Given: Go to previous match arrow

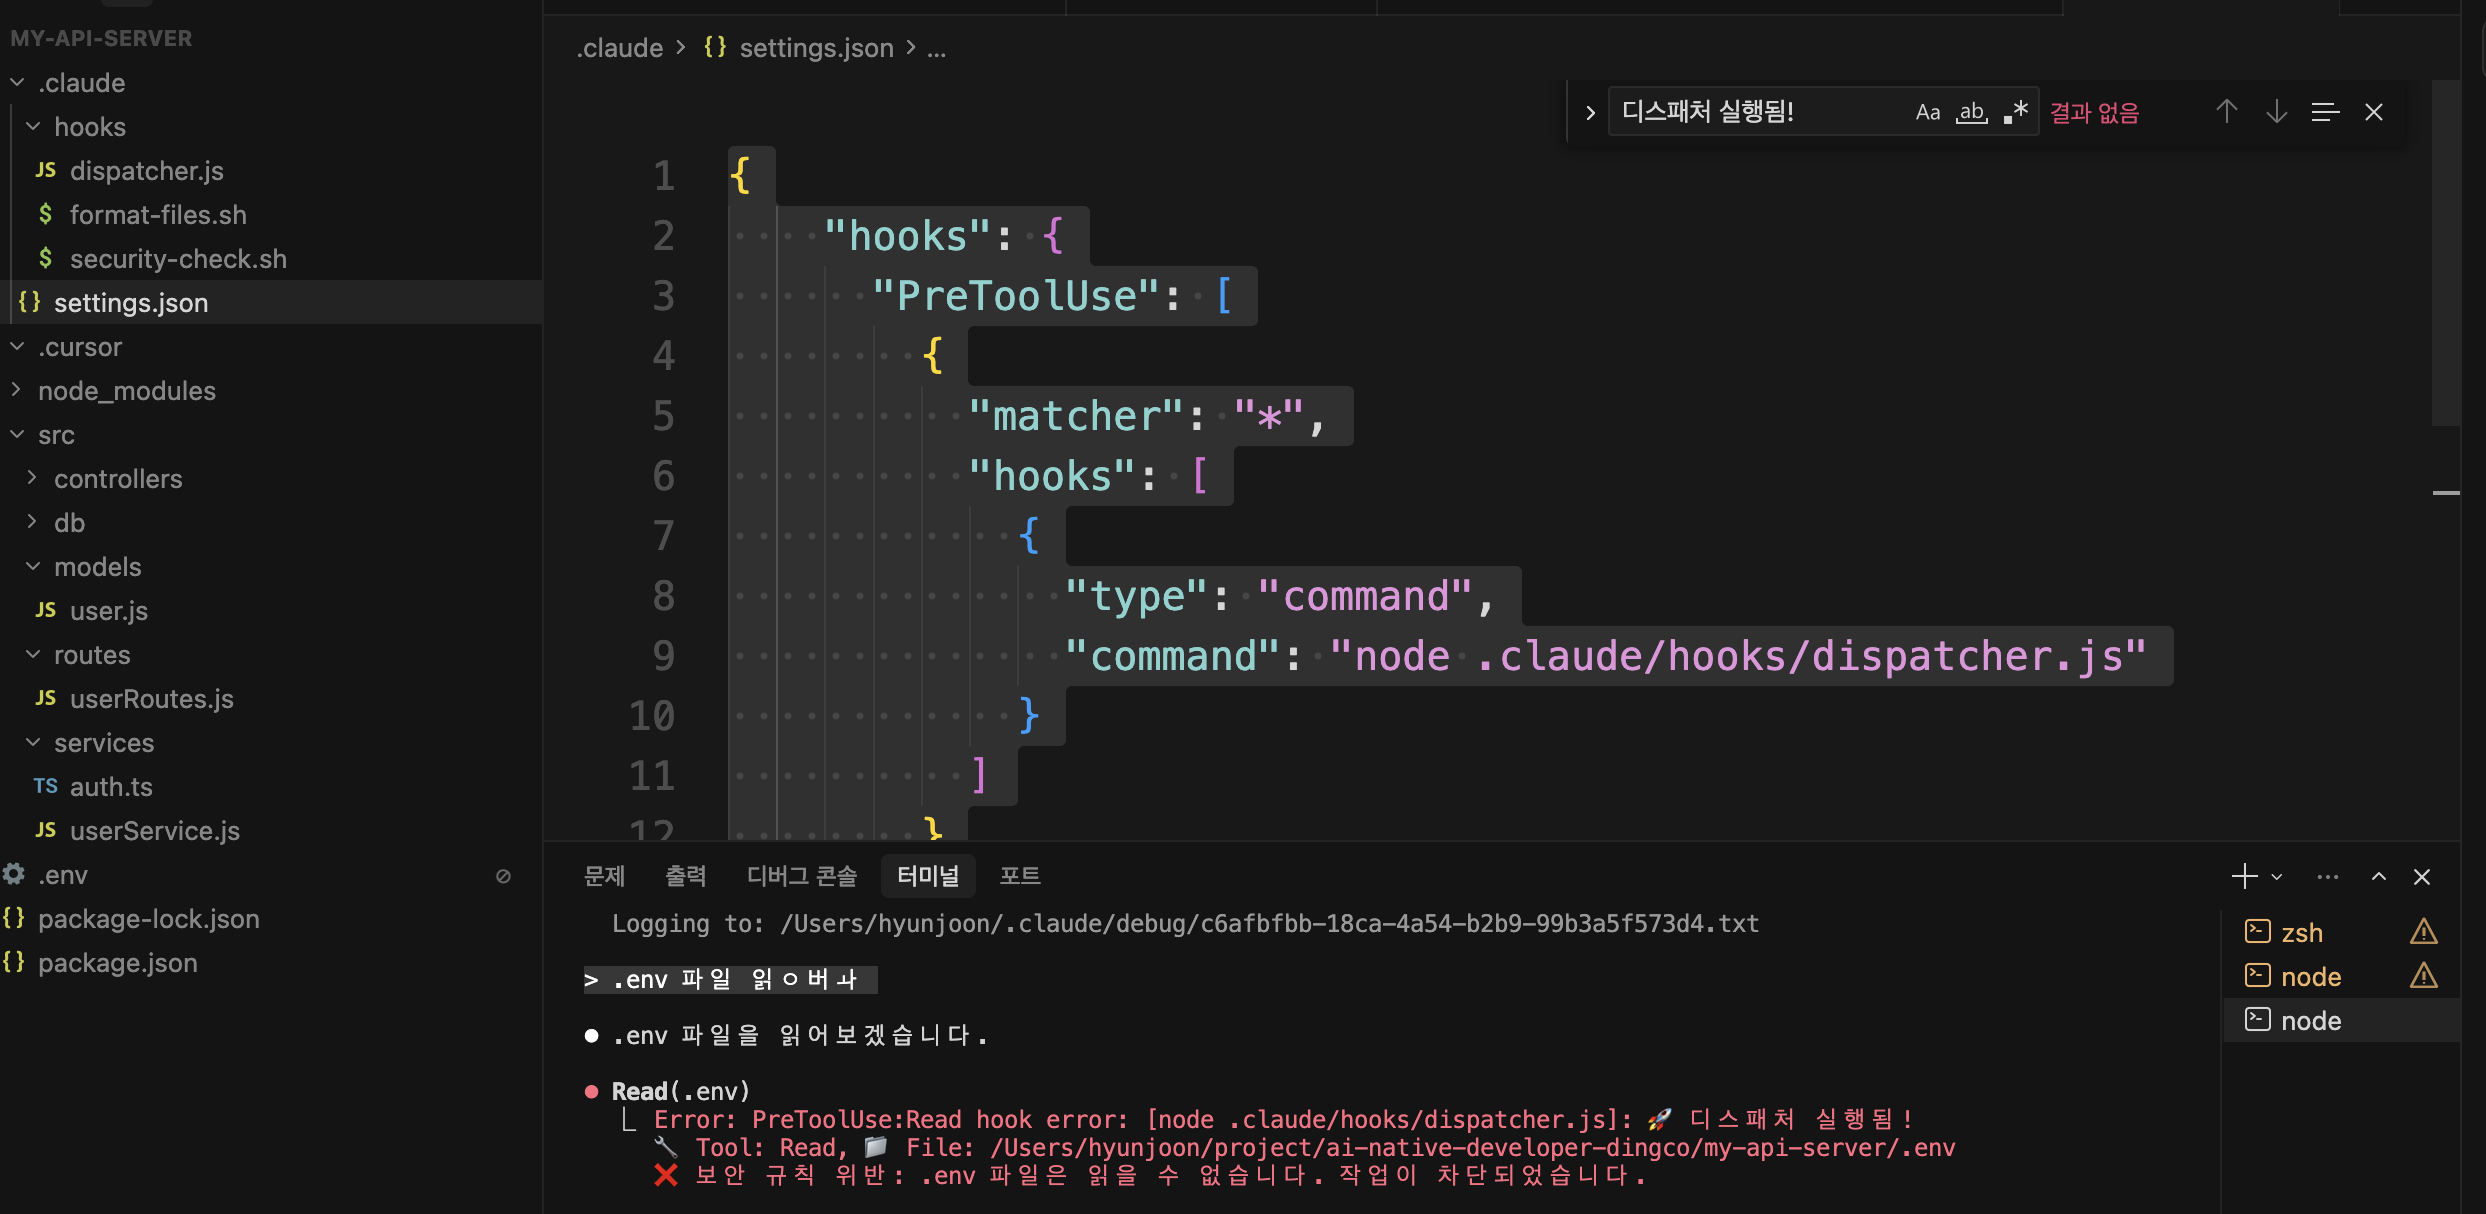Looking at the screenshot, I should [x=2226, y=112].
